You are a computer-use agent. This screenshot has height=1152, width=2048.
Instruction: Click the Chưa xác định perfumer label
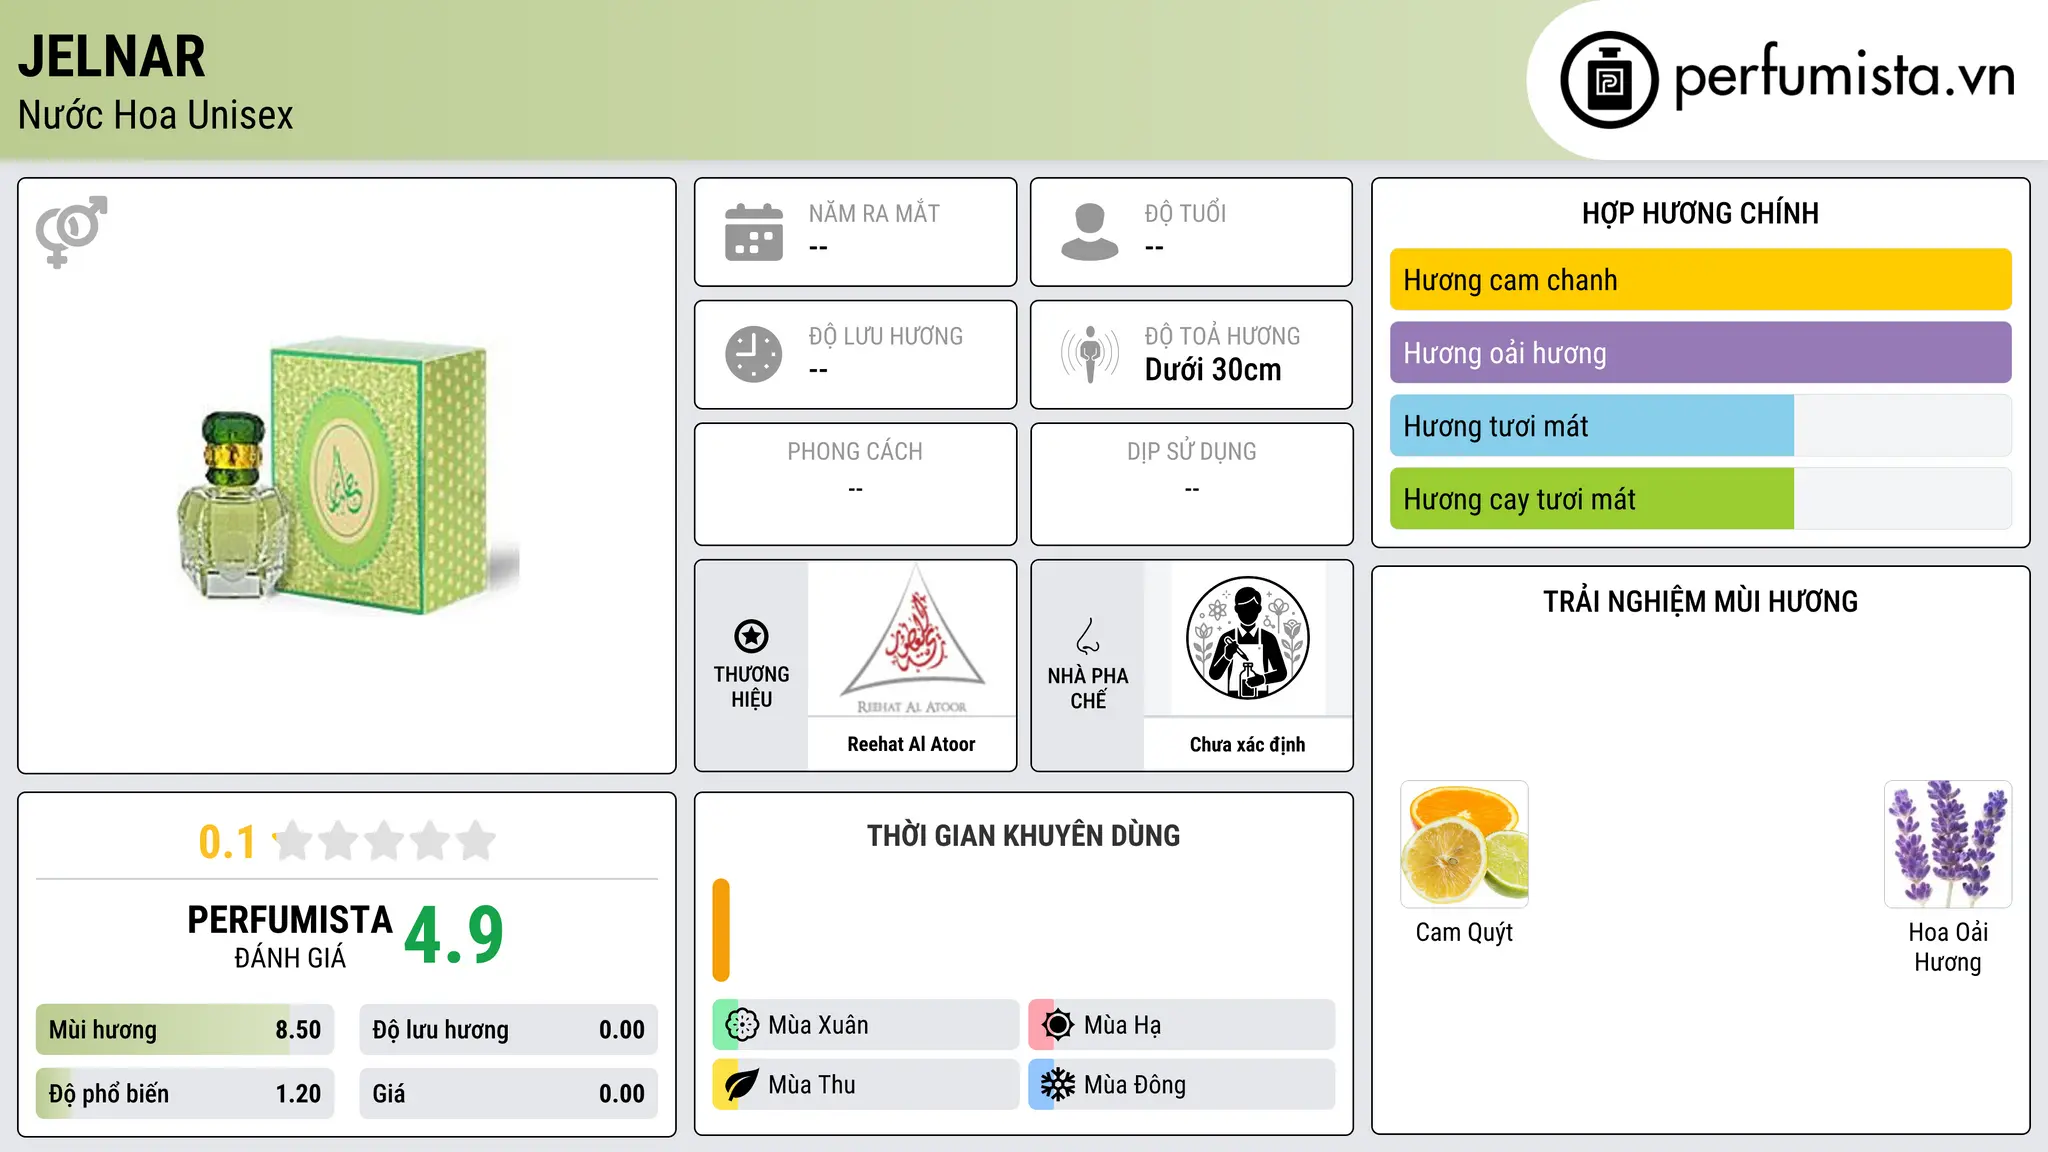pyautogui.click(x=1247, y=744)
